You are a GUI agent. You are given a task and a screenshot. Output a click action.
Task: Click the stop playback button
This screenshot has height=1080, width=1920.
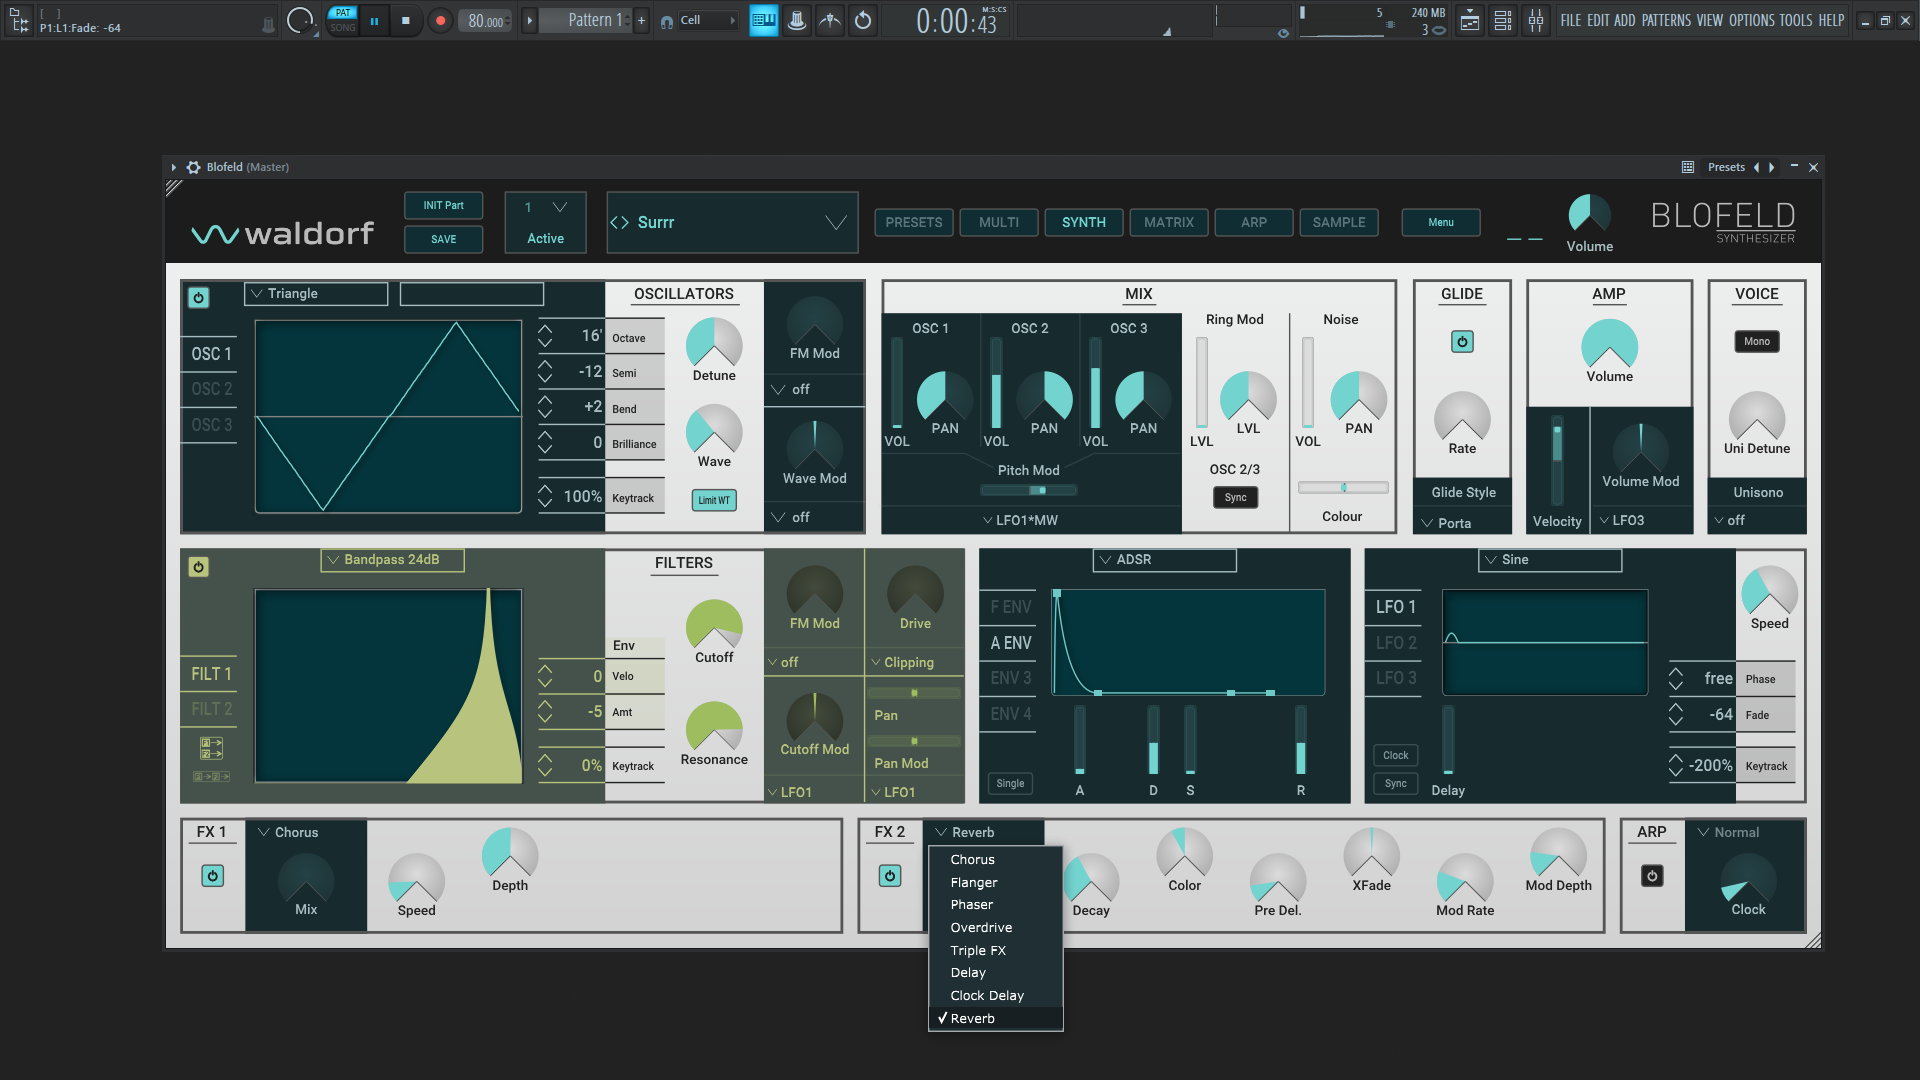[405, 20]
